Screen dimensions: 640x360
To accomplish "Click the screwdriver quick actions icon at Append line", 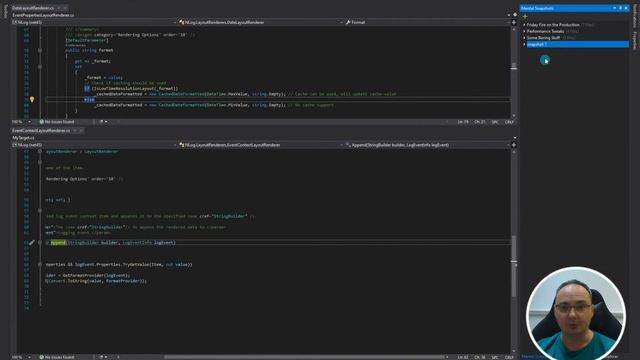I will (32, 242).
